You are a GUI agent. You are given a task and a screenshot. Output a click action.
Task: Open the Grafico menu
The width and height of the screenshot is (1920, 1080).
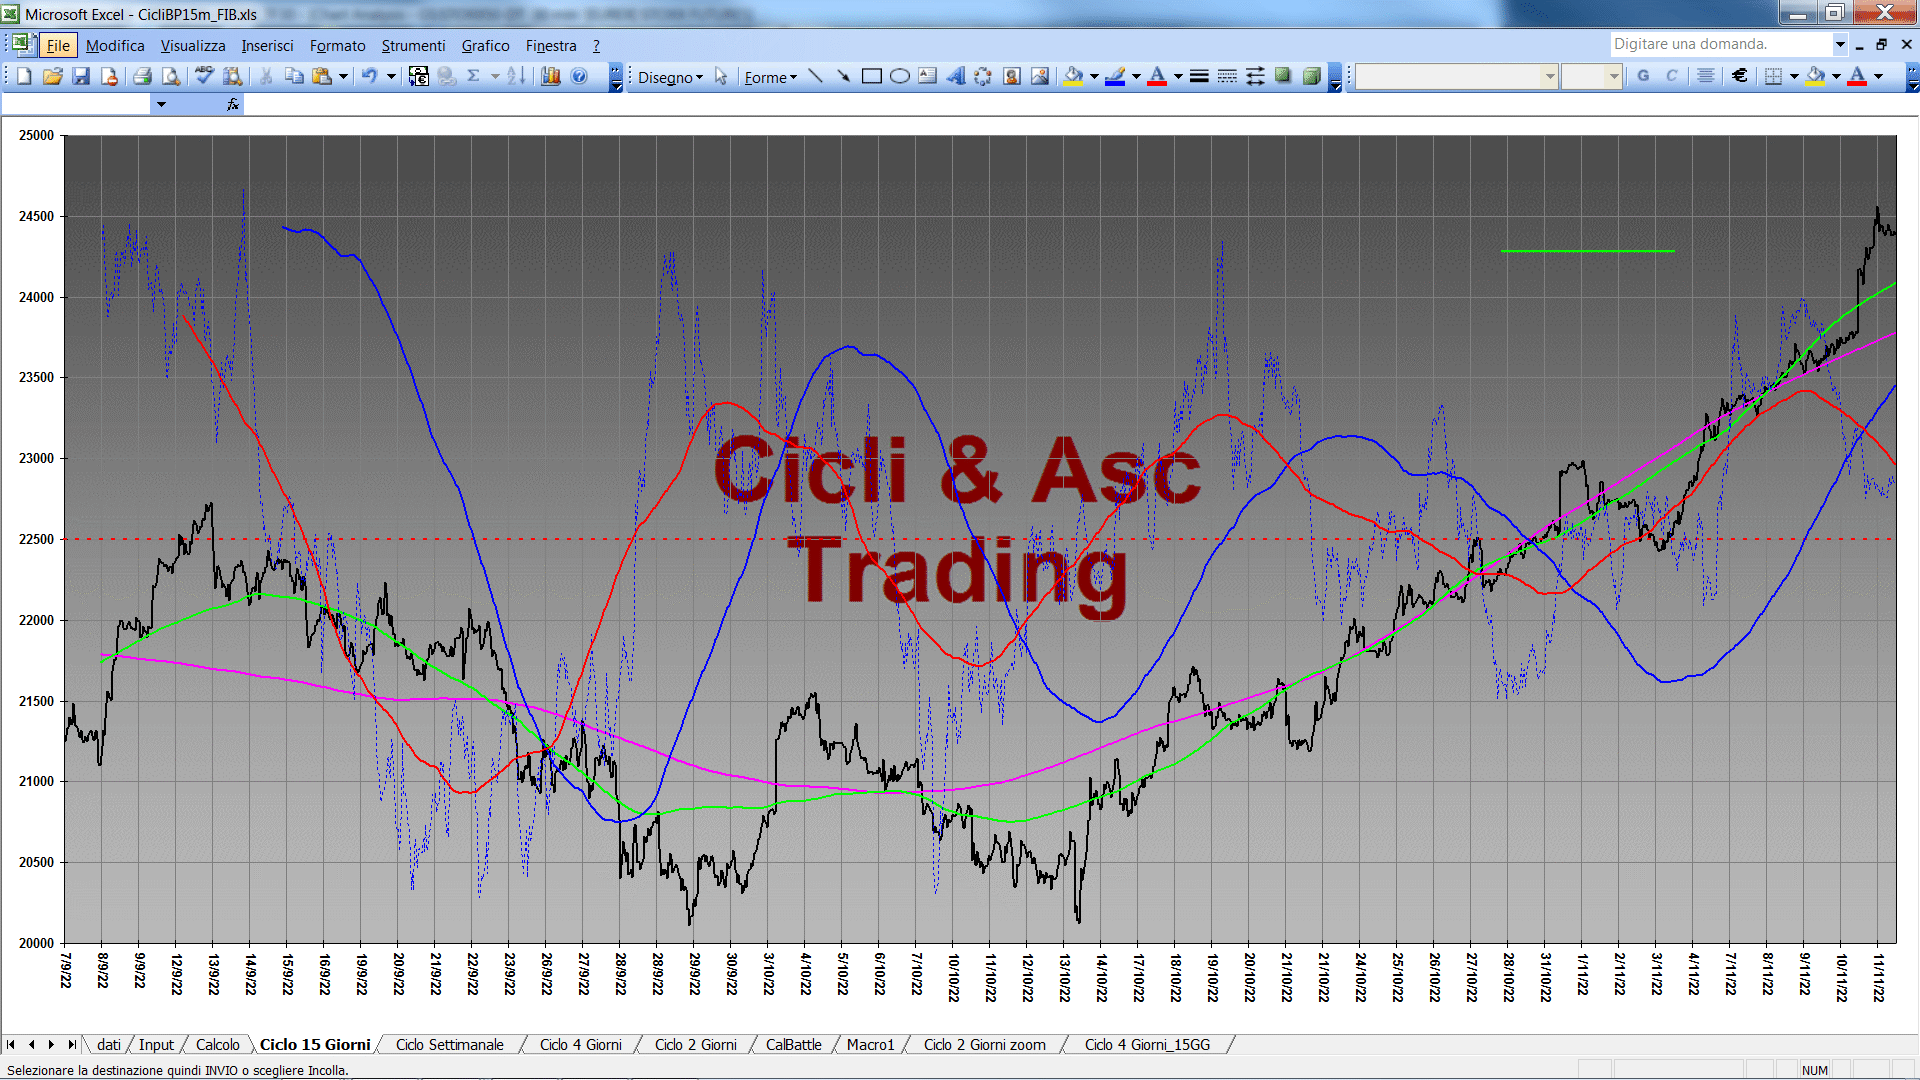coord(485,45)
